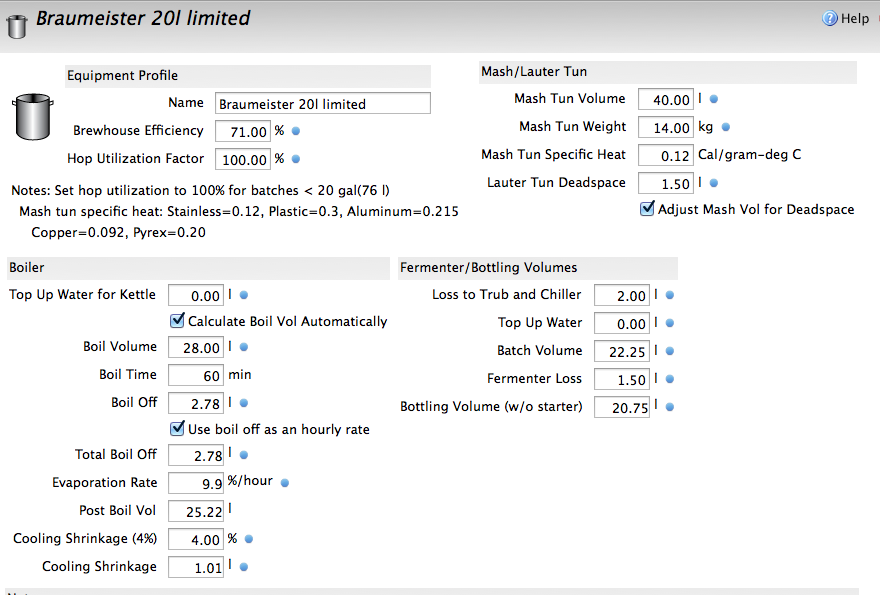This screenshot has height=595, width=880.
Task: Click blue info dot beside fermenter Top Up Water
Action: 670,323
